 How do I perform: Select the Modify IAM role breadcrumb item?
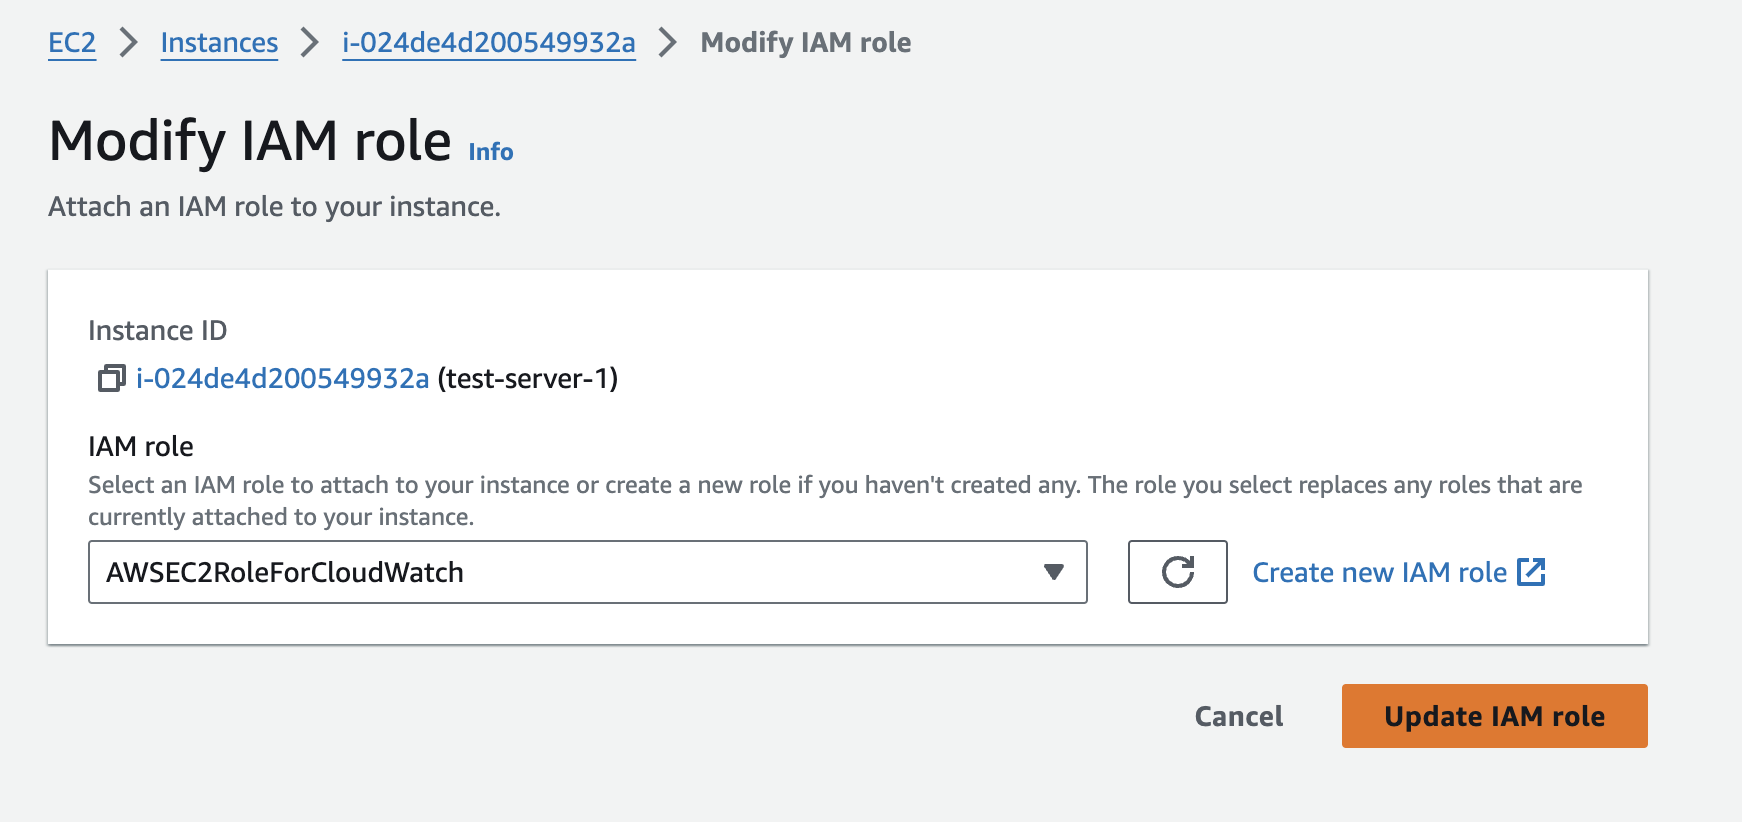(805, 43)
